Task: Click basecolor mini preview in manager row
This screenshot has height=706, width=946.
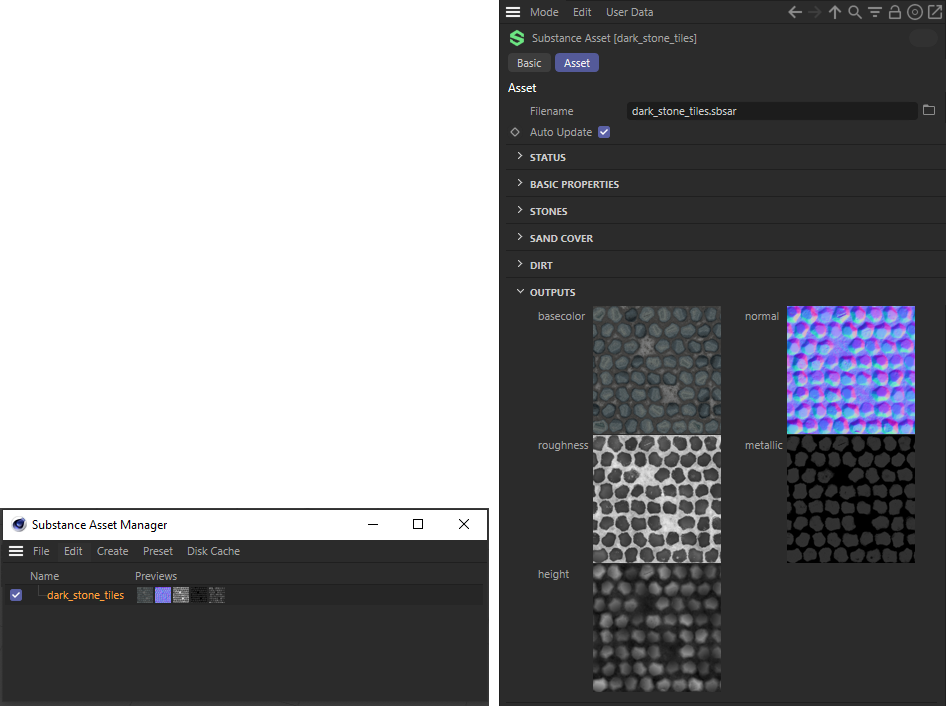Action: 145,595
